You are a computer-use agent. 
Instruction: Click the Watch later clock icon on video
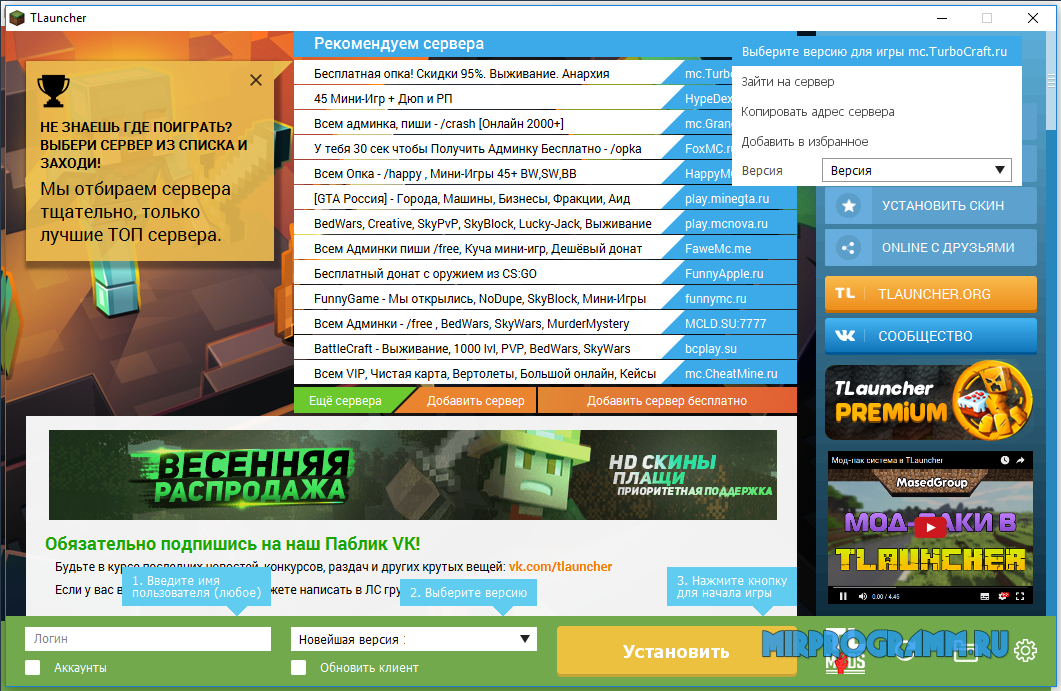1005,460
